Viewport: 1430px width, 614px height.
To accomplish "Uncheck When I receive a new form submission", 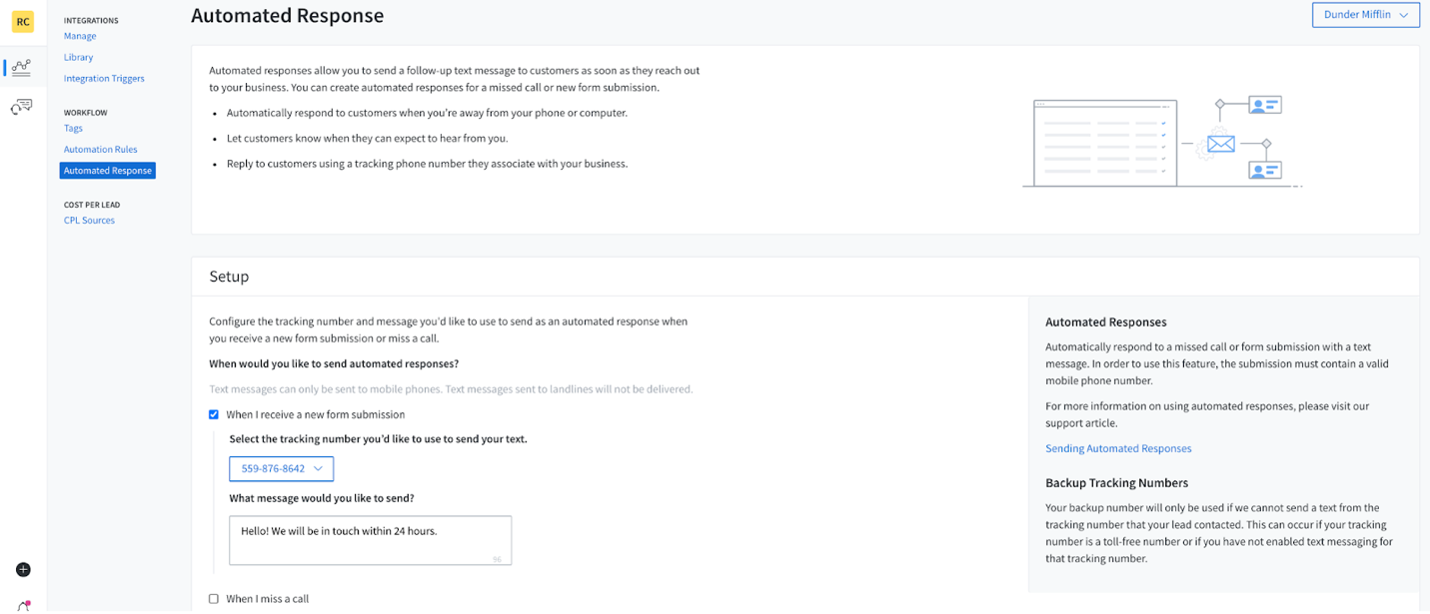I will click(x=213, y=414).
